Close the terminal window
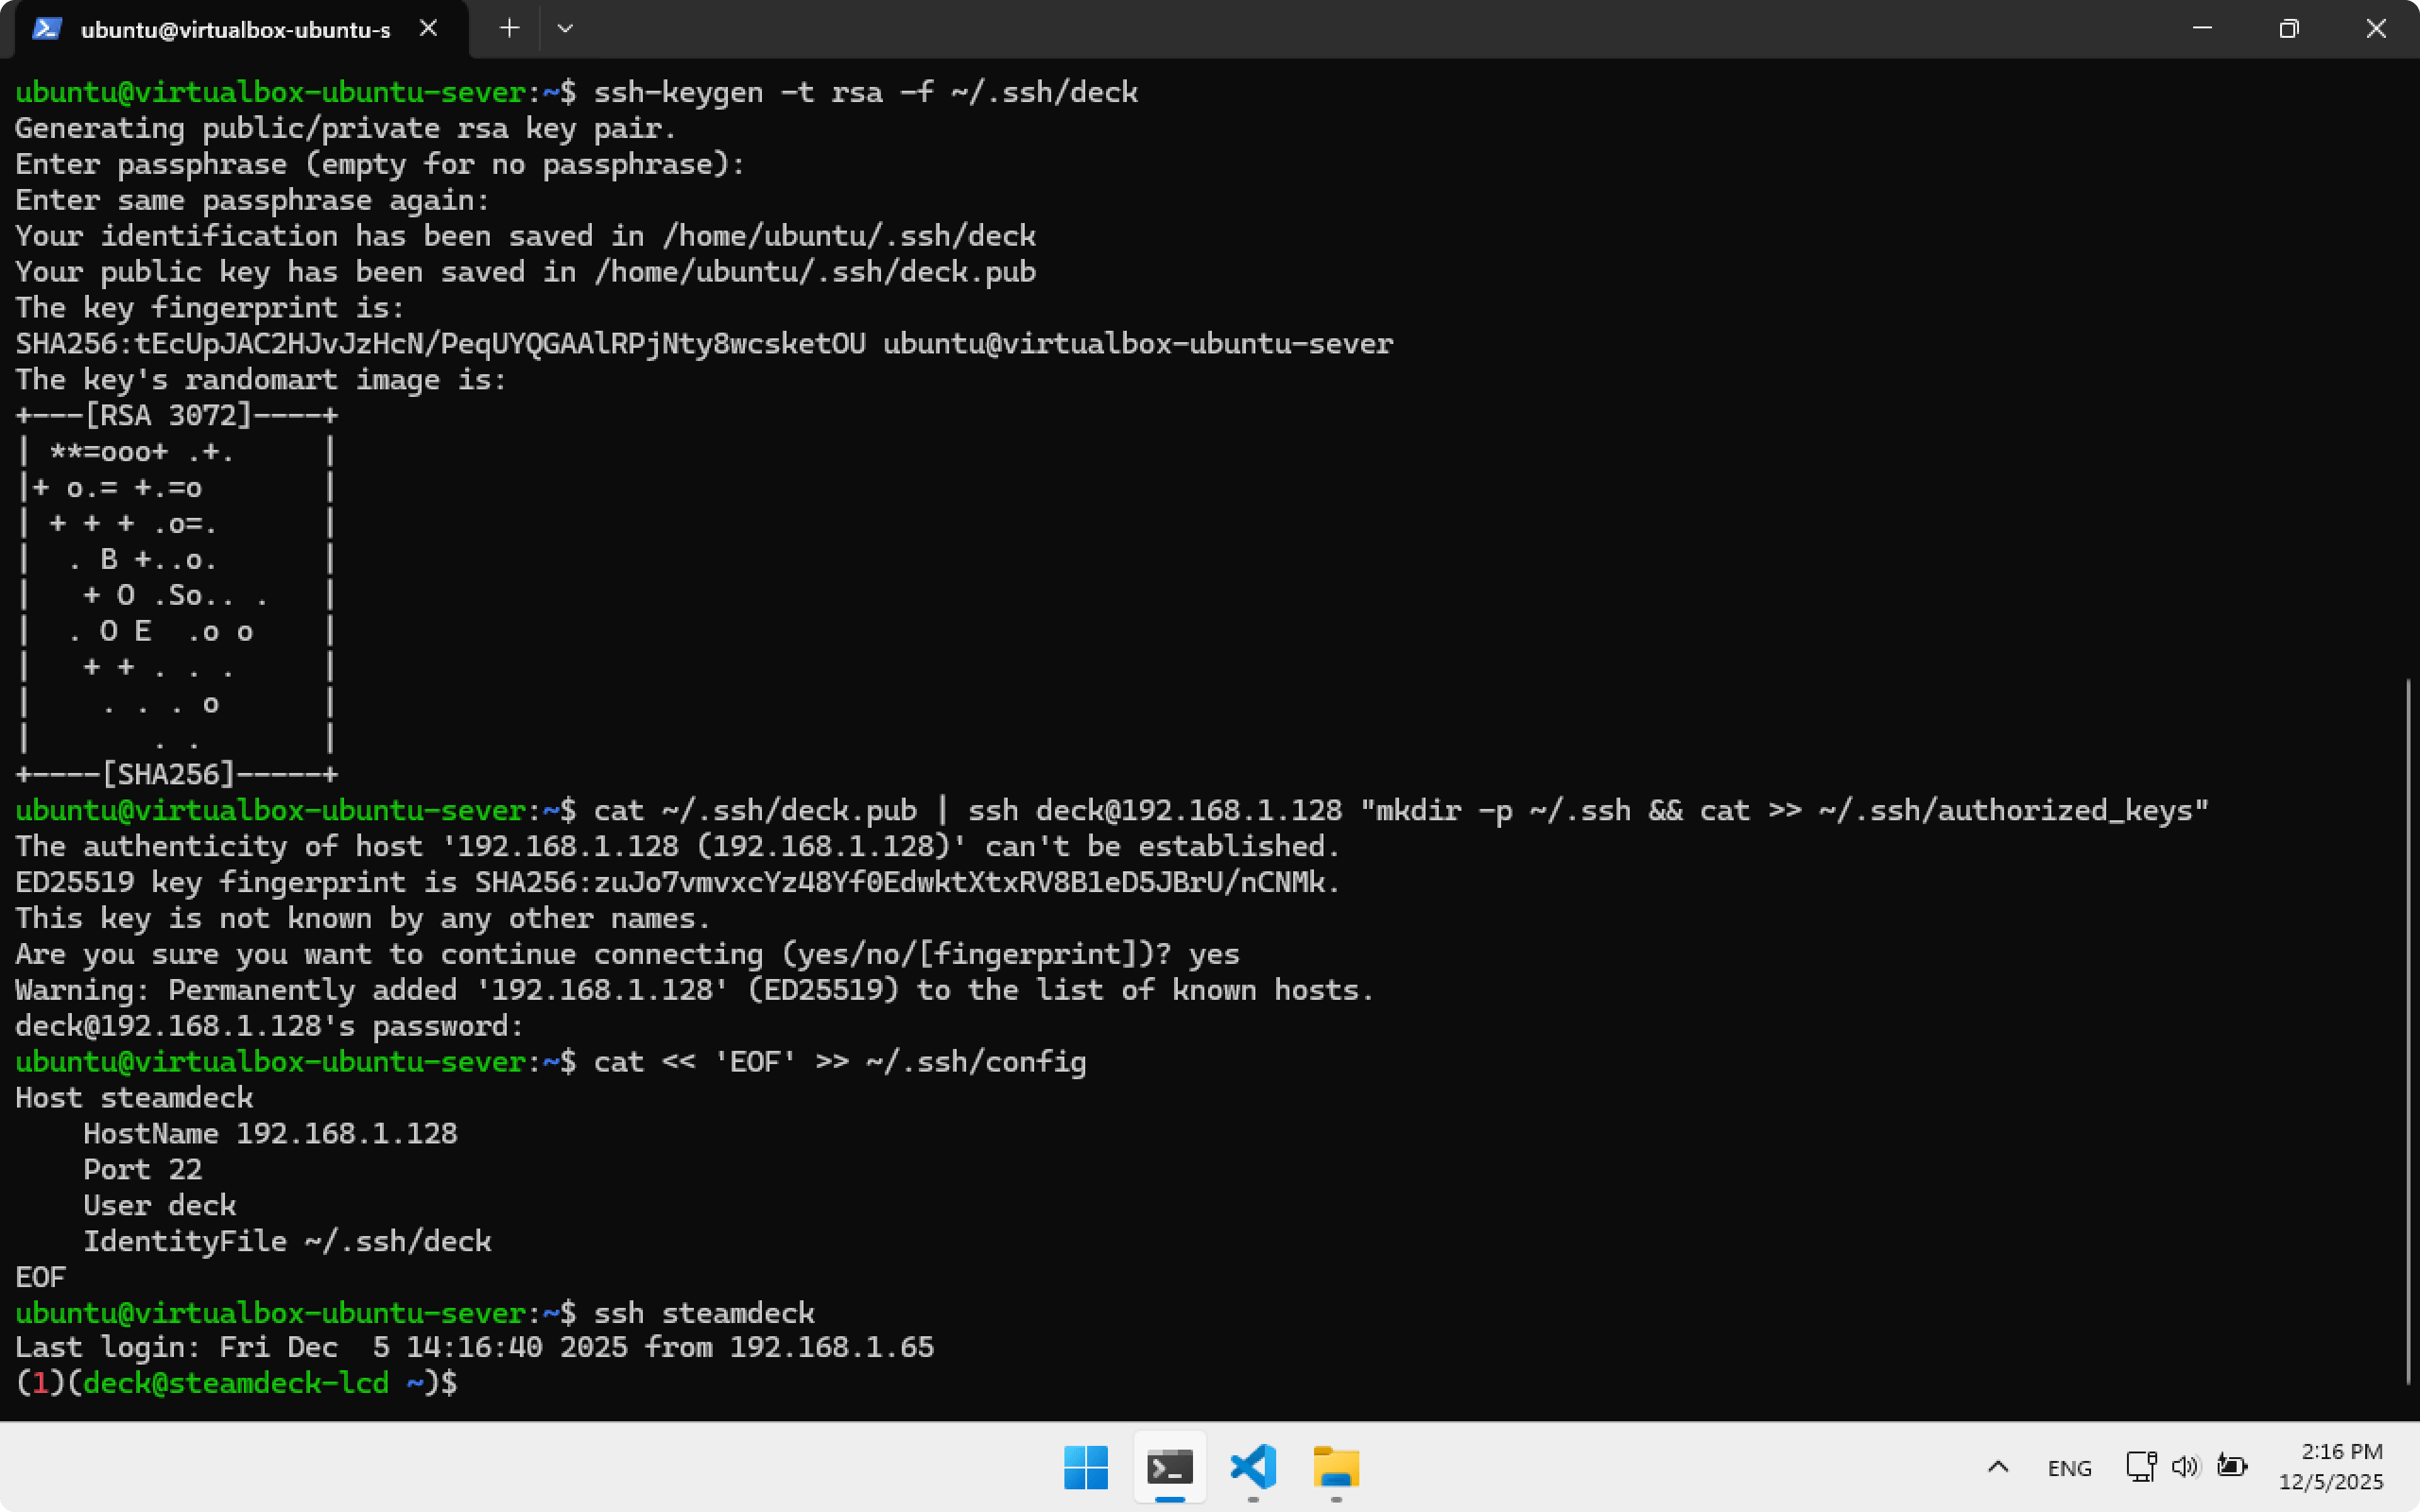 pos(2376,29)
